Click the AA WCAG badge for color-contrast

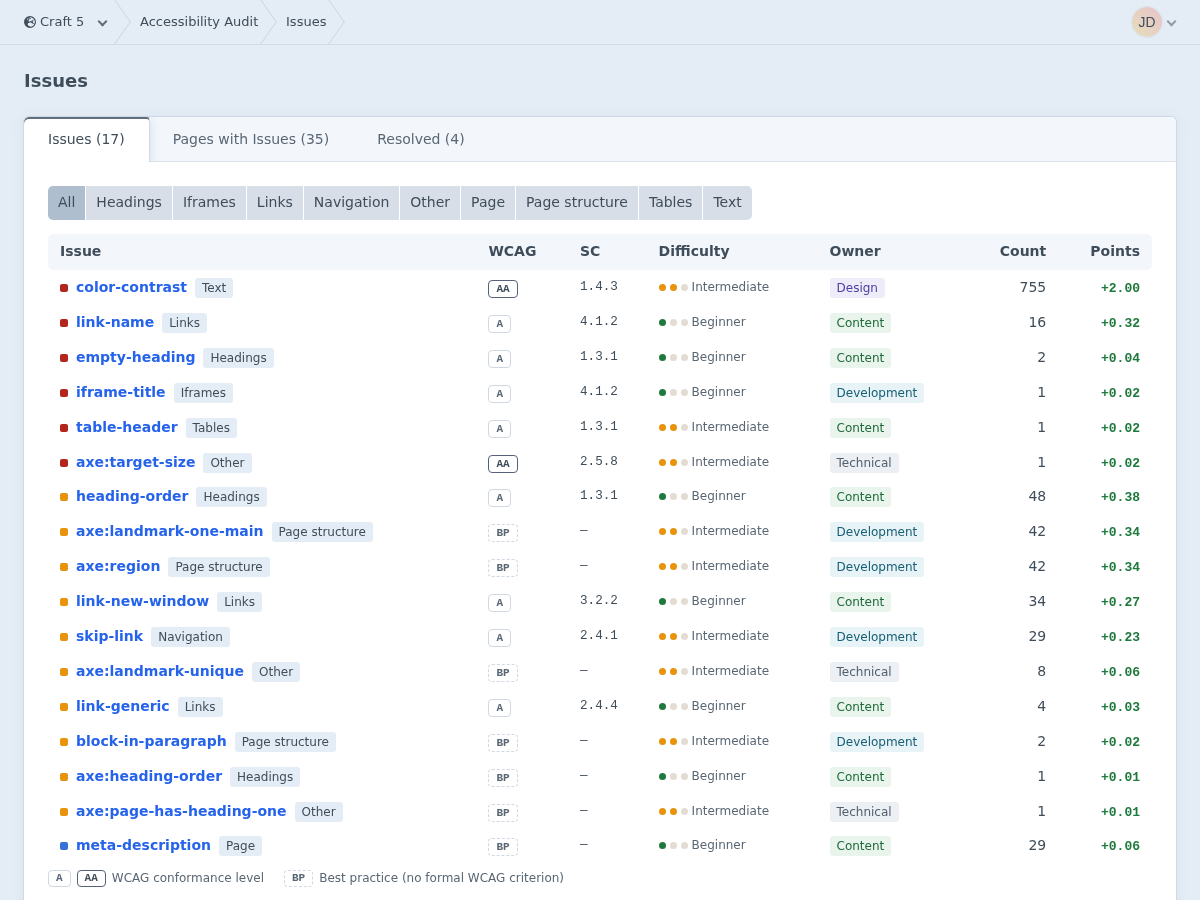503,289
